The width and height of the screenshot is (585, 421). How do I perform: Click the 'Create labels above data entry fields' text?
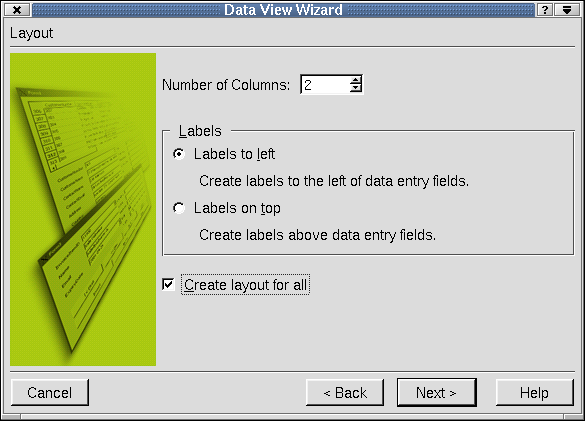tap(317, 235)
